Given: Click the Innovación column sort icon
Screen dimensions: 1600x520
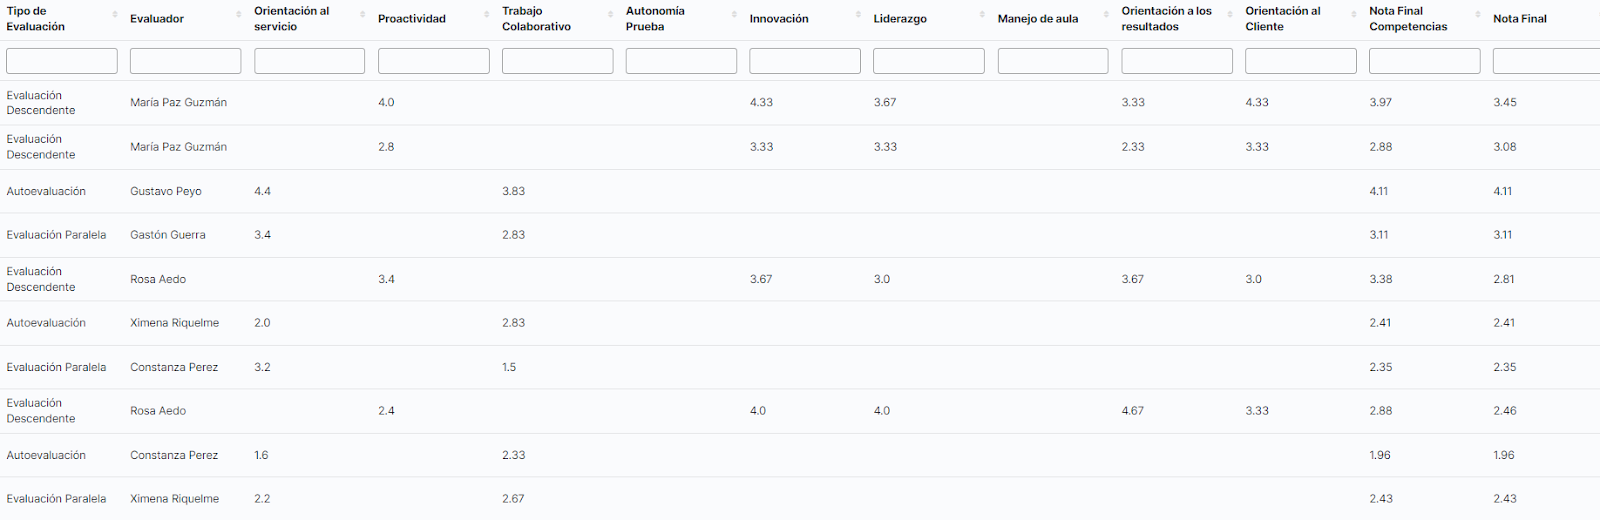Looking at the screenshot, I should click(859, 15).
